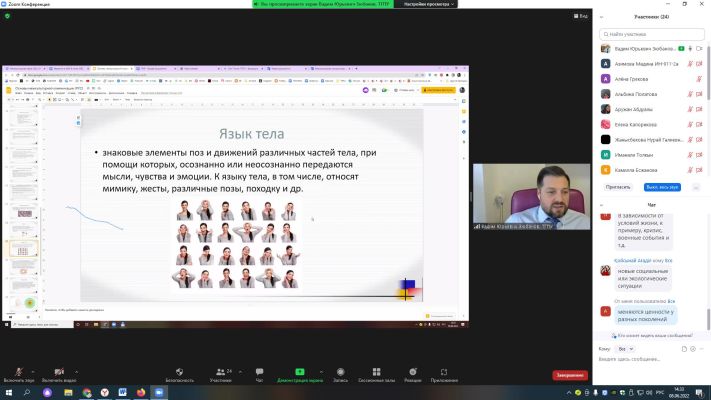Screen dimensions: 711x400
Task: Collapse the Participants panel header arrow
Action: [x=602, y=17]
